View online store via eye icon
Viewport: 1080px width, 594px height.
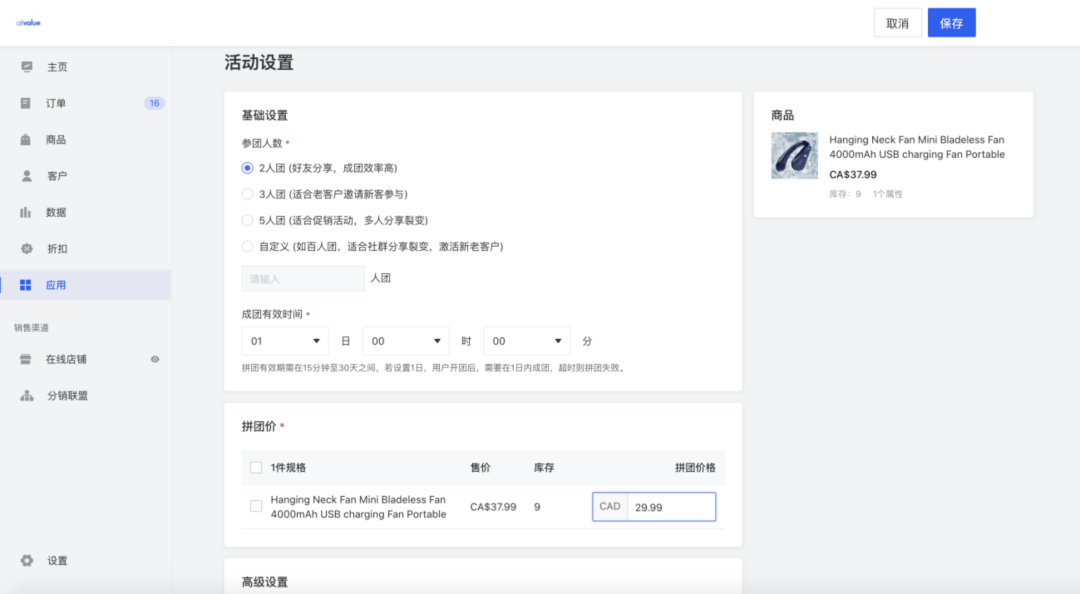coord(155,359)
